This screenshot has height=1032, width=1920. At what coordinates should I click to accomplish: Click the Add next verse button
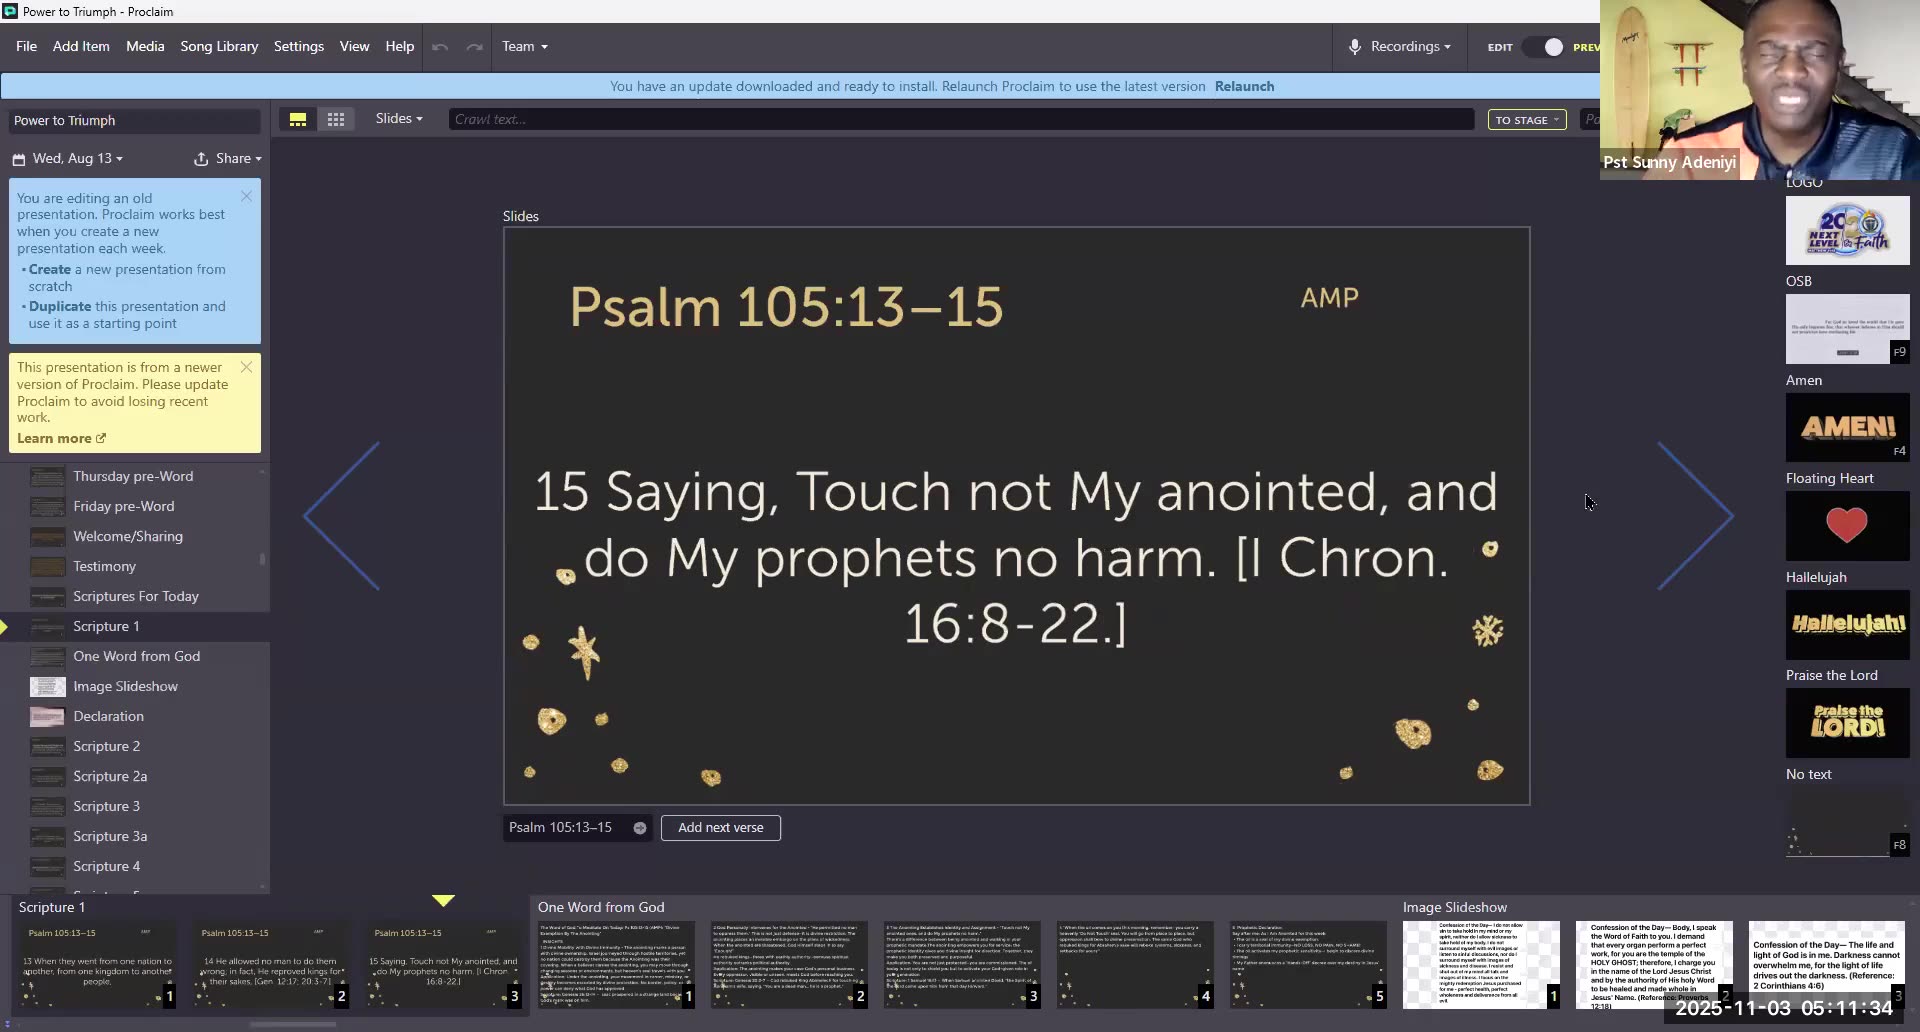[x=720, y=827]
